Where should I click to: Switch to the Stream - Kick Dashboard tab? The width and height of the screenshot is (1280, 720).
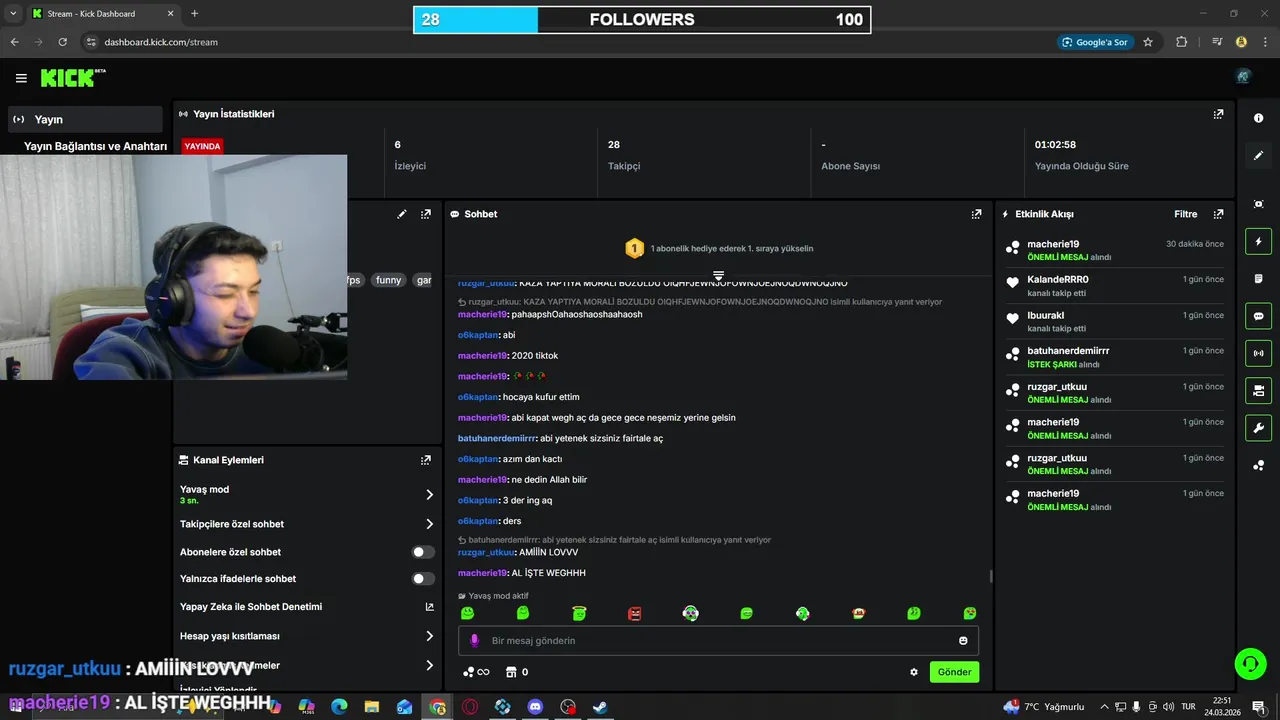102,14
